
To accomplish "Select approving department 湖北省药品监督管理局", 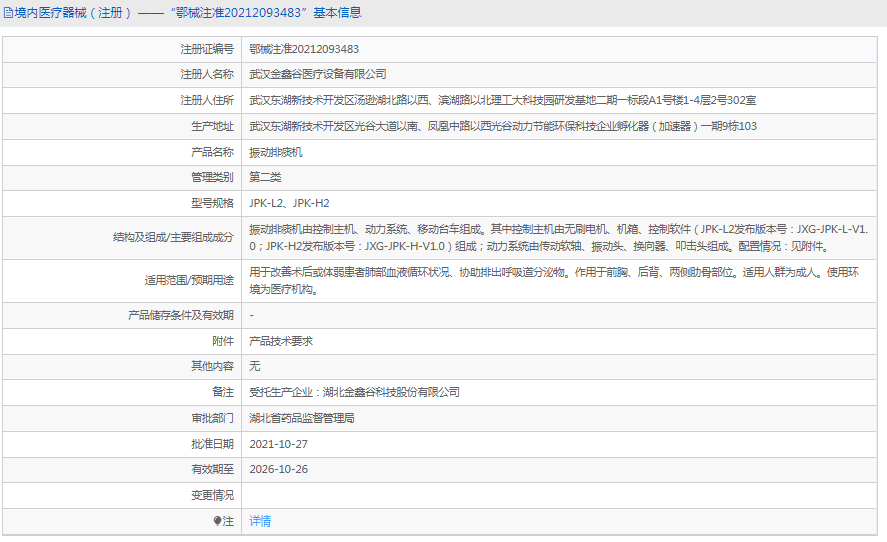I will (x=302, y=418).
